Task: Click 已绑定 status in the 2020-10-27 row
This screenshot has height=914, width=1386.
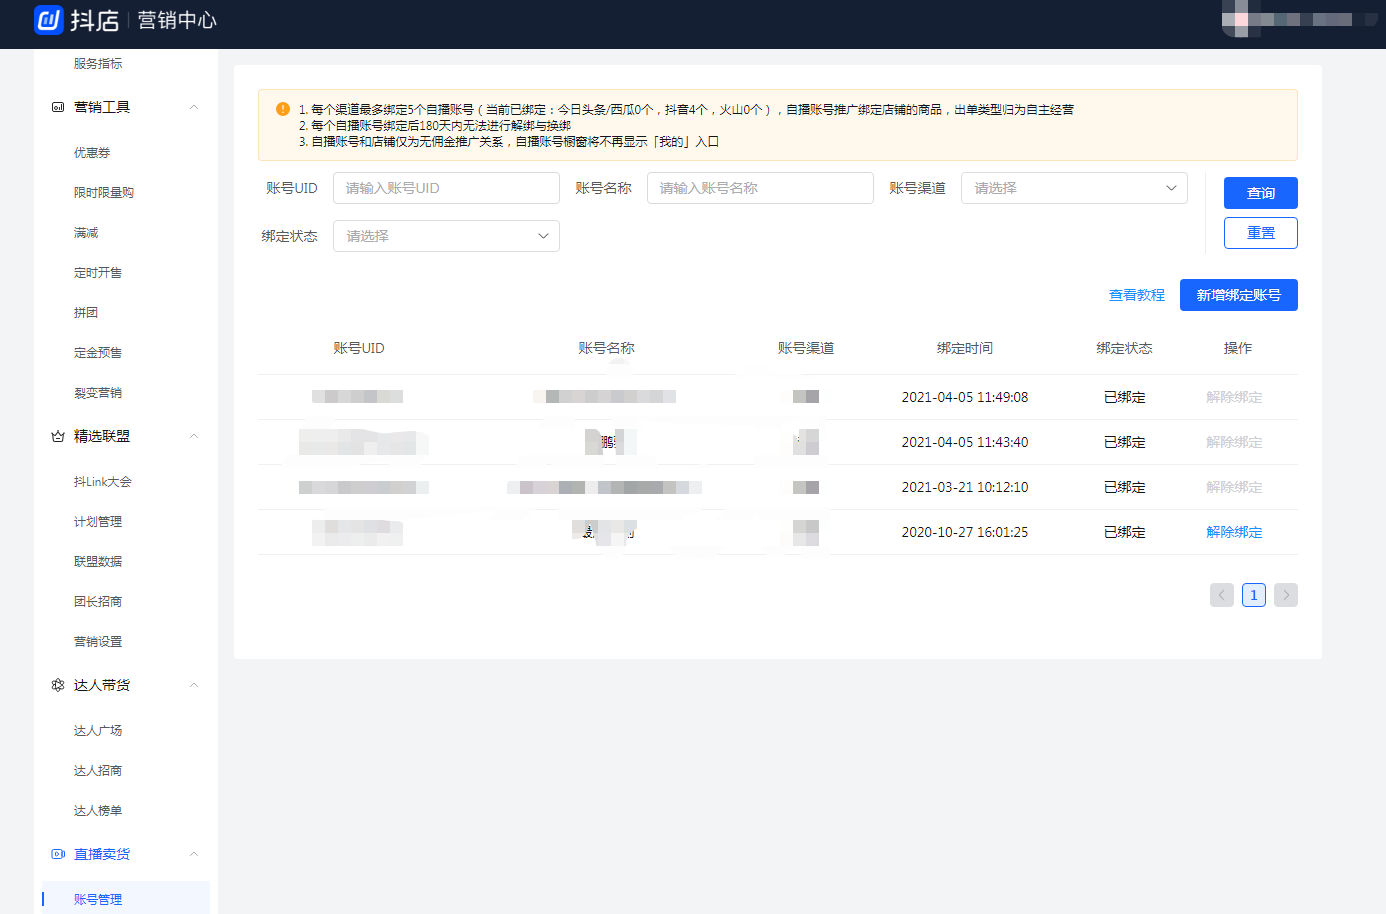Action: pos(1125,532)
